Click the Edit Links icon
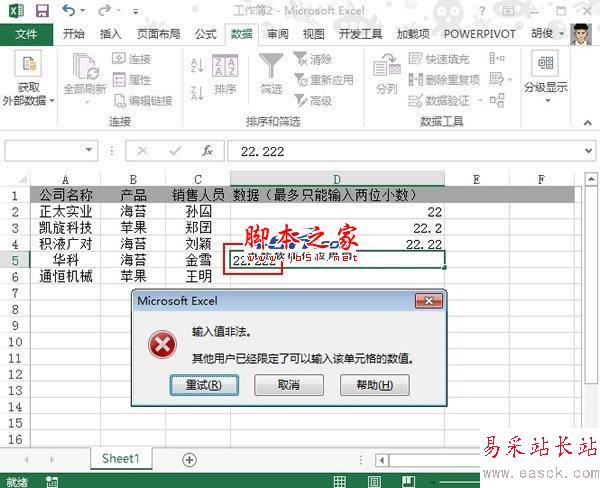This screenshot has height=488, width=600. tap(120, 101)
